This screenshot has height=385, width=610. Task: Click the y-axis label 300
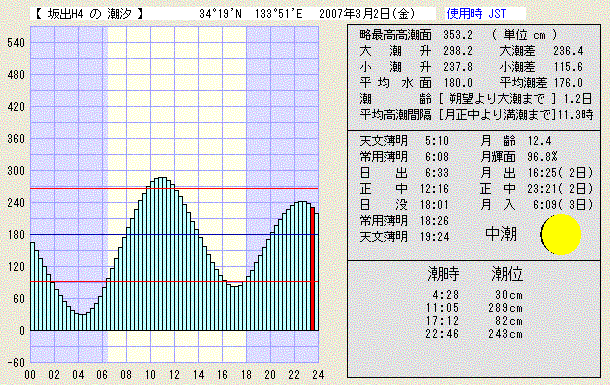click(x=16, y=170)
